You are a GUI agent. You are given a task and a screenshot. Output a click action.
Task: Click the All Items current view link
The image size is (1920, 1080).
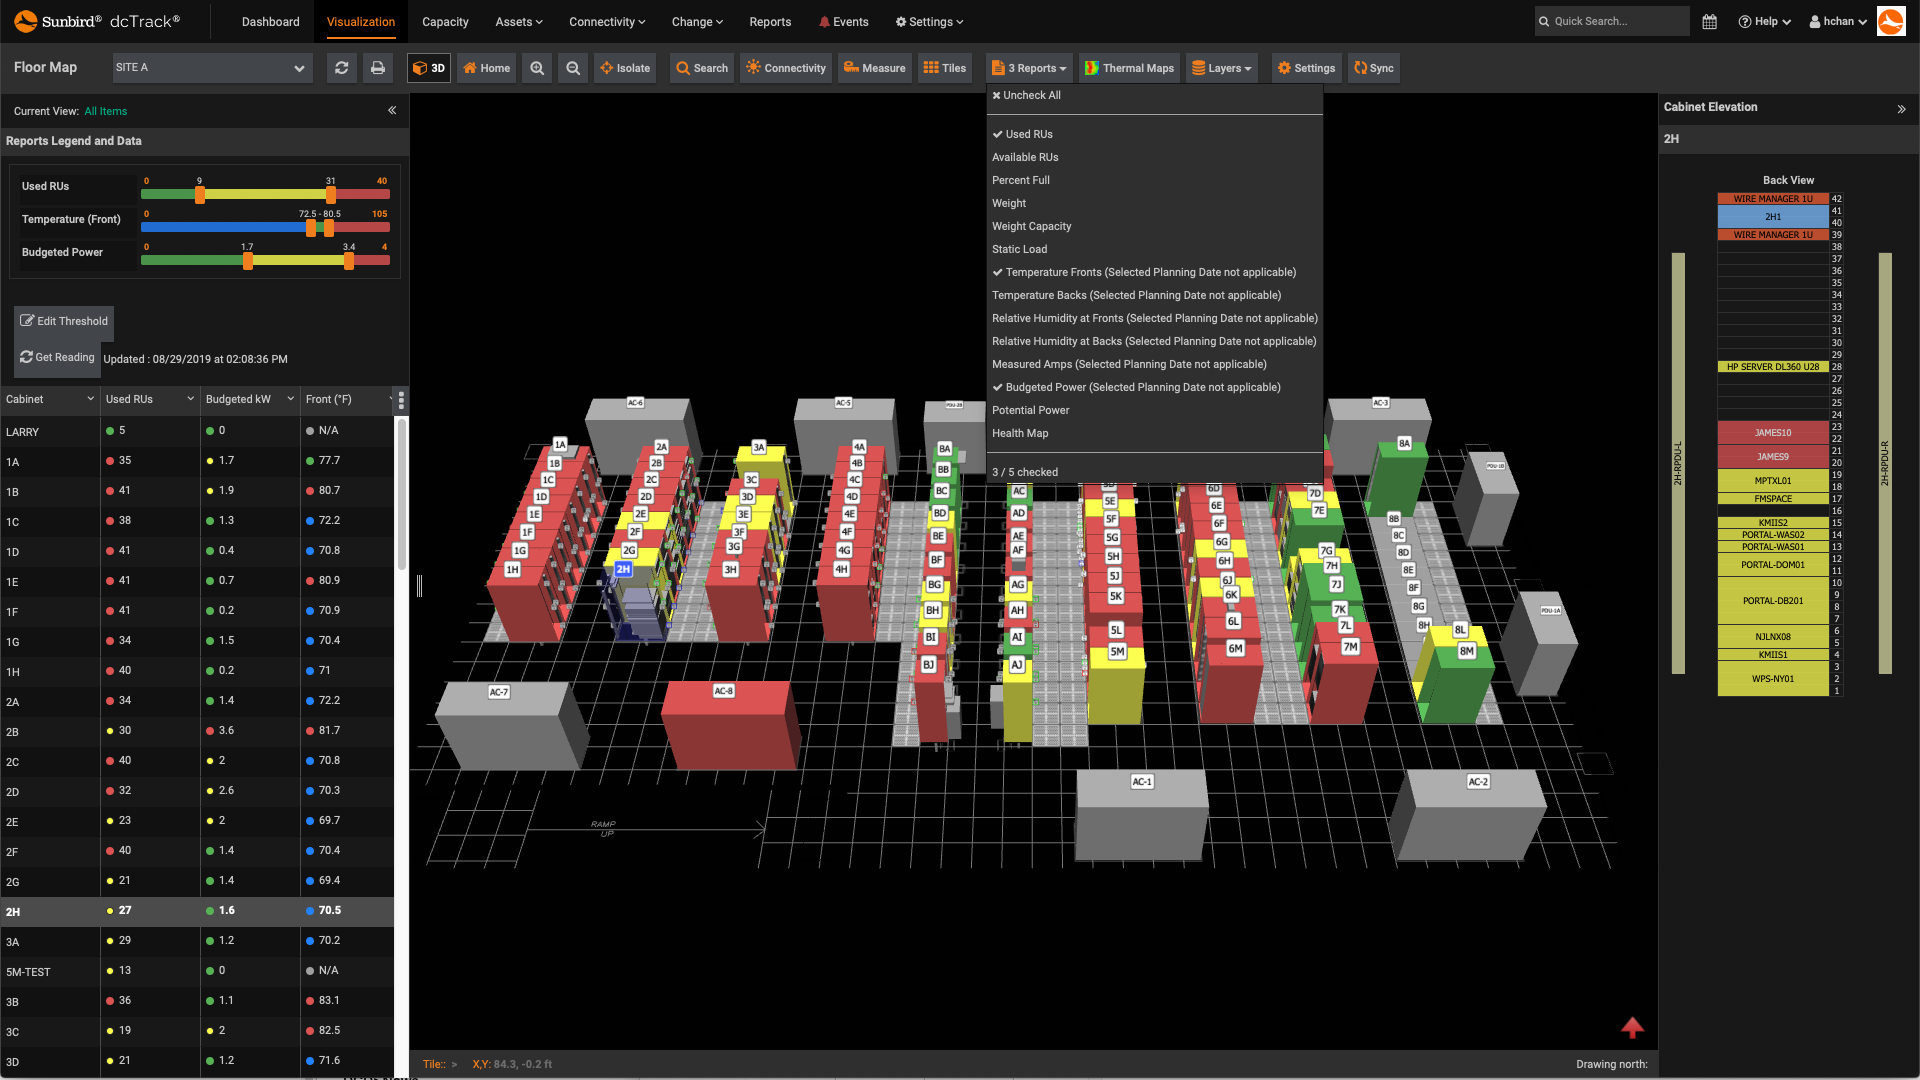tap(106, 111)
